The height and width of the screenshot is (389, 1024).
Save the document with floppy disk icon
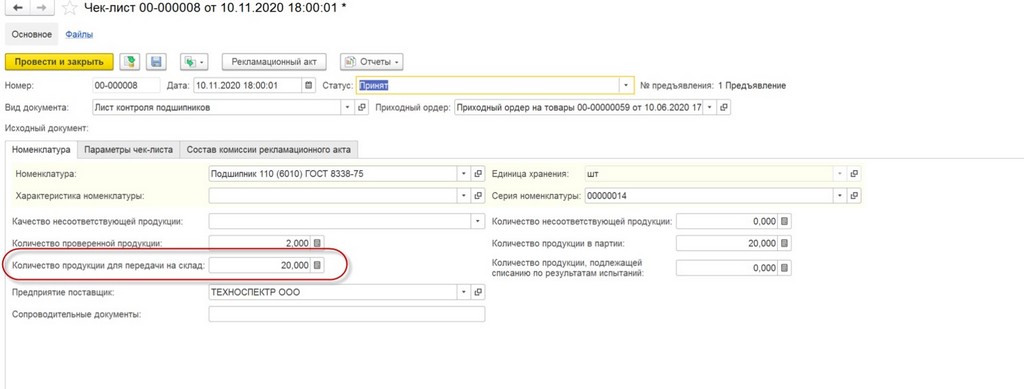tap(156, 61)
